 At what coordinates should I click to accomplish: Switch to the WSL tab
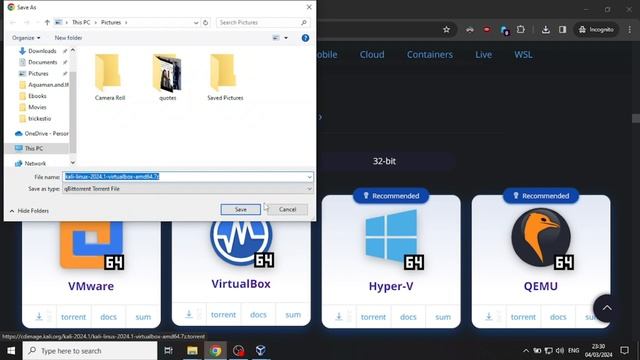coord(523,54)
